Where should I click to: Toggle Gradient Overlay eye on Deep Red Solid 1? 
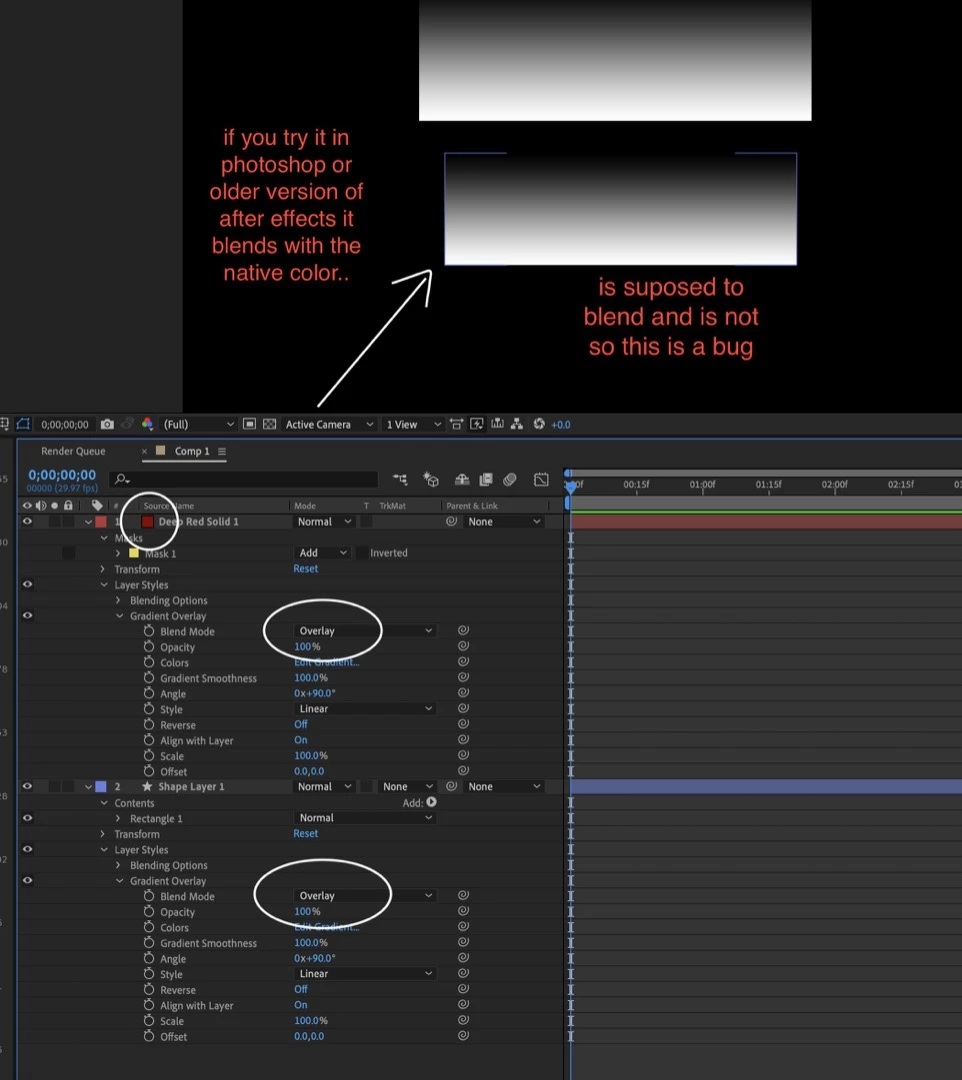[28, 615]
